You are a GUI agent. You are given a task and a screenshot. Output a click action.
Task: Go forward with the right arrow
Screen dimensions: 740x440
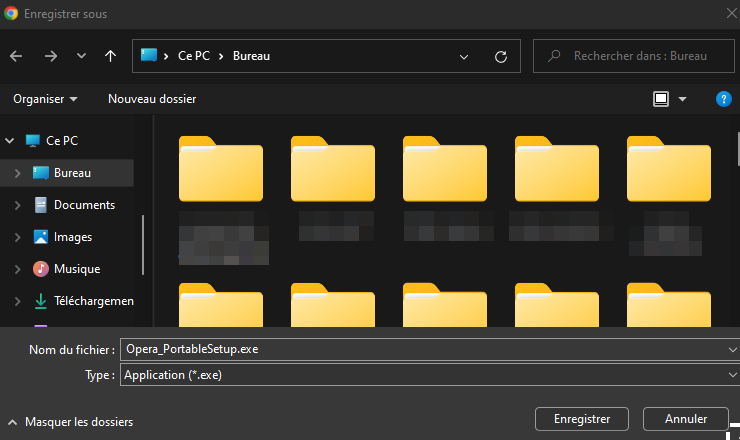coord(50,56)
